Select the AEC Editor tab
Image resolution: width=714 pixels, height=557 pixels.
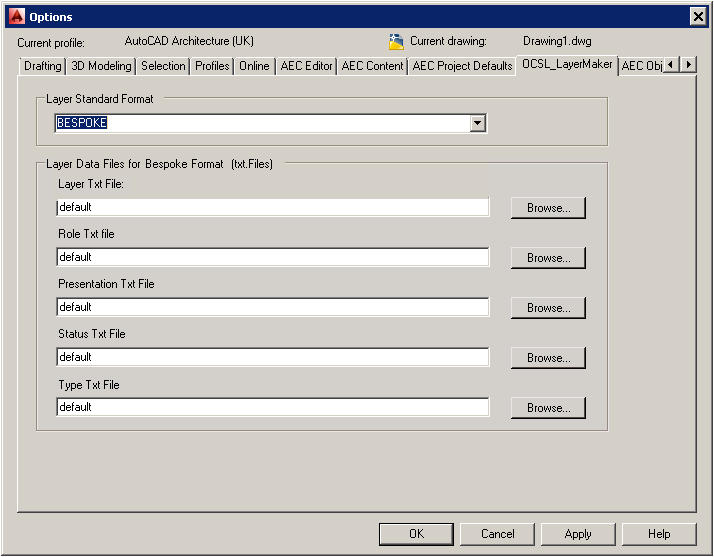click(306, 66)
